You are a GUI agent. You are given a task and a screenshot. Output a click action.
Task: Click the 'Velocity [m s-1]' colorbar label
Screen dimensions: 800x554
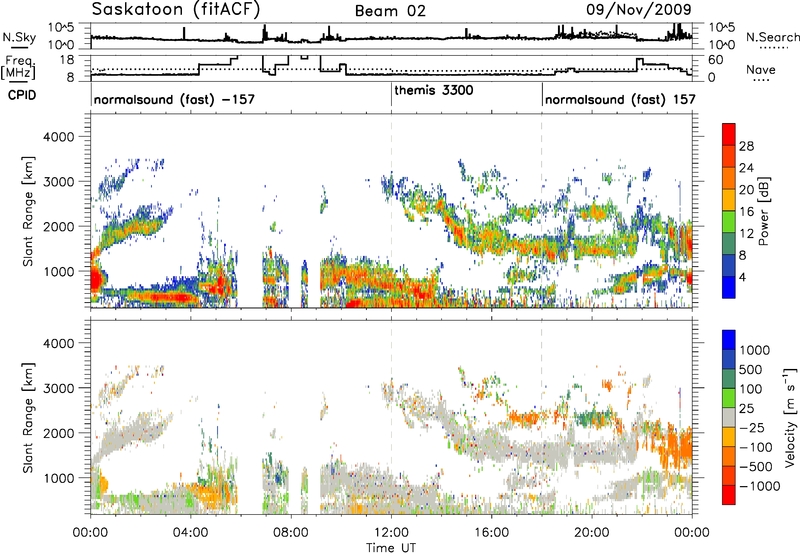coord(790,417)
